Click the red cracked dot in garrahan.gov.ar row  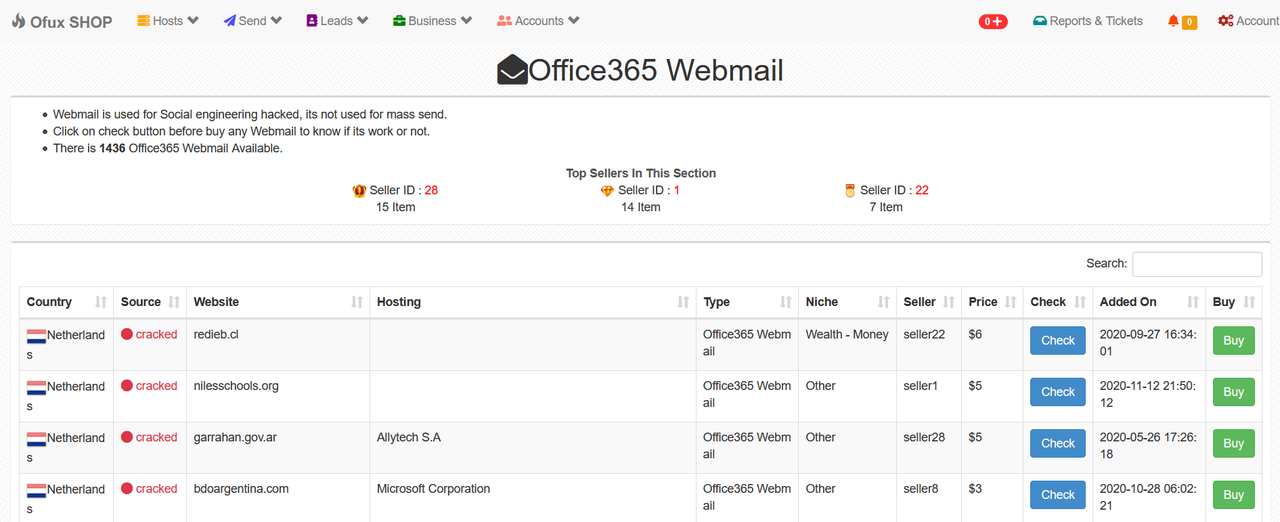(127, 437)
